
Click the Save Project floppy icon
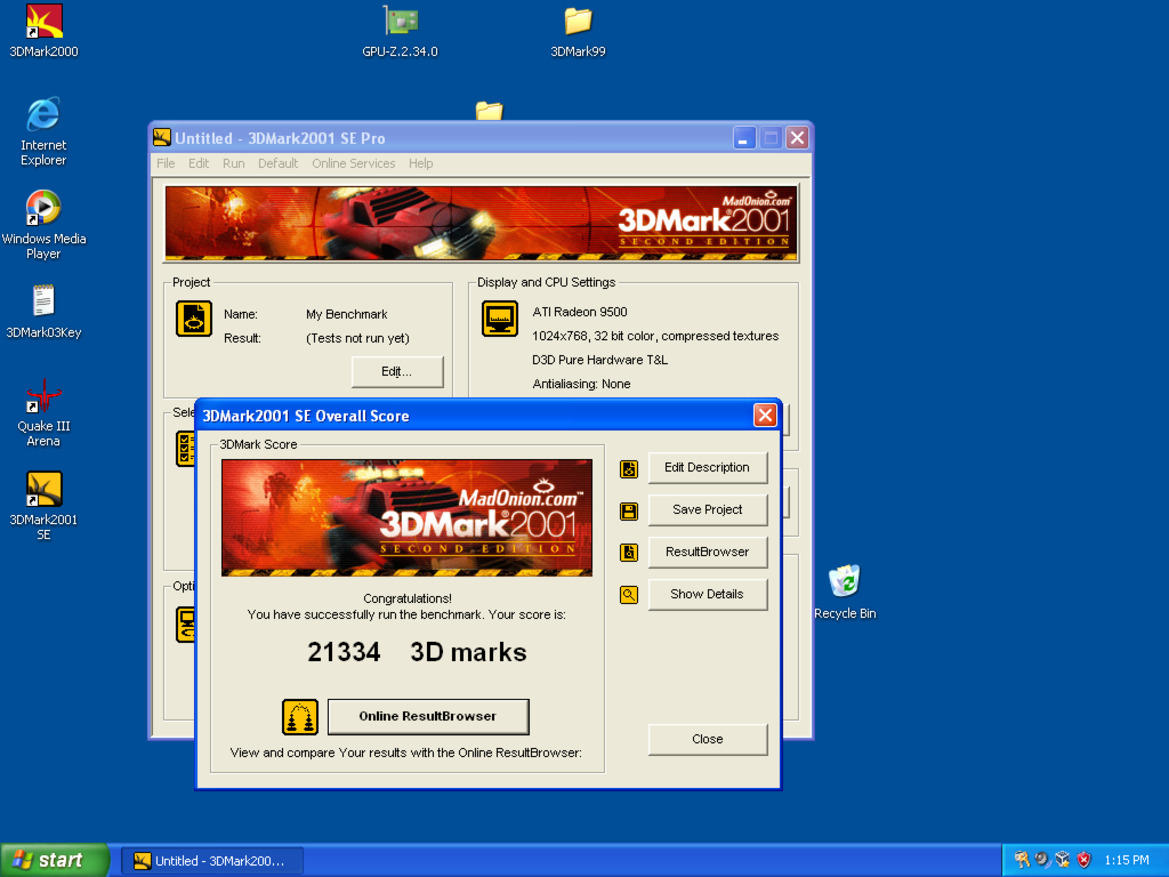click(628, 511)
